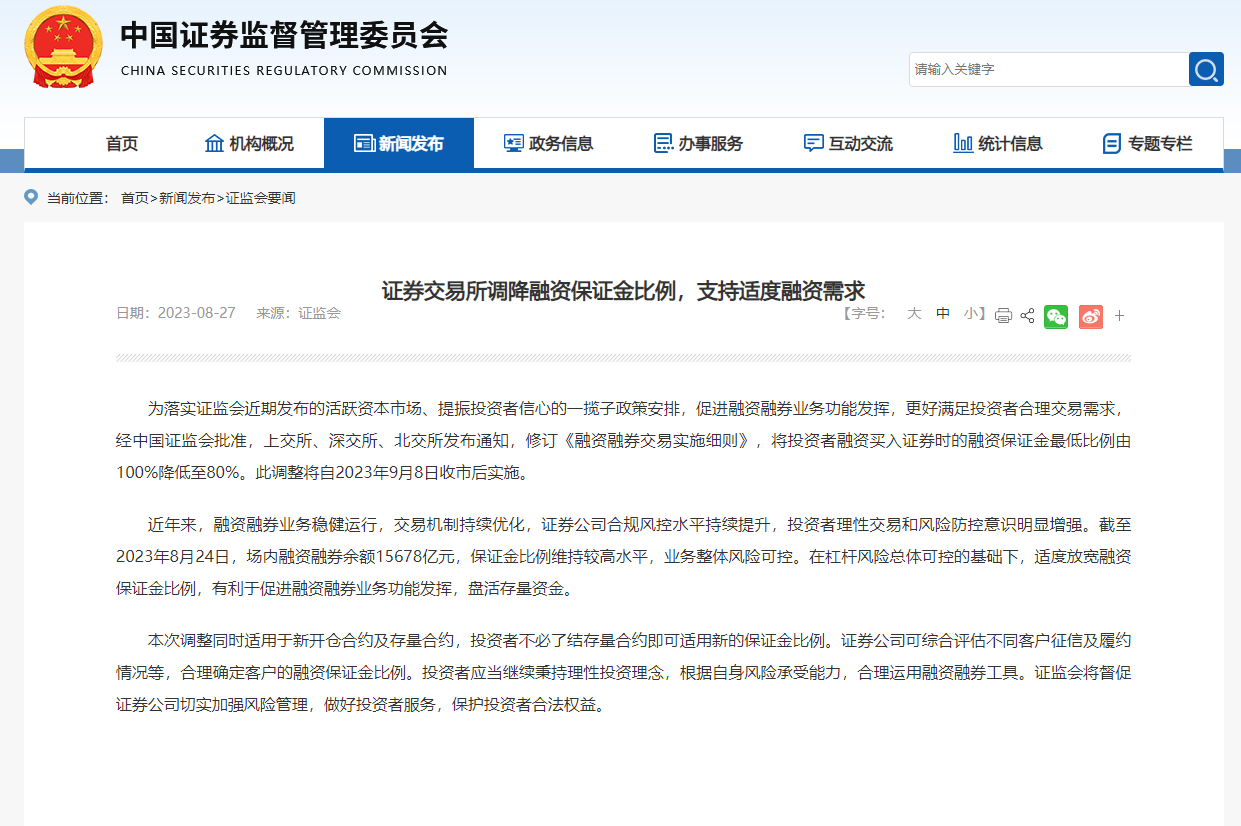Switch to the 统计信息 tab

[x=999, y=143]
